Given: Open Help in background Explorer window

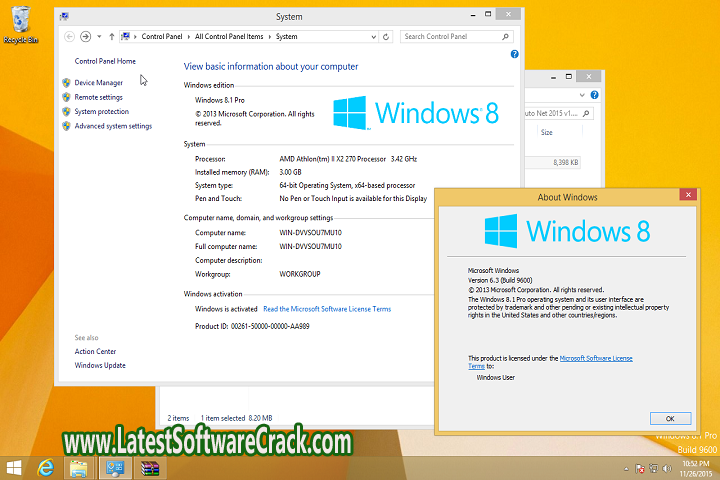Looking at the screenshot, I should [594, 95].
